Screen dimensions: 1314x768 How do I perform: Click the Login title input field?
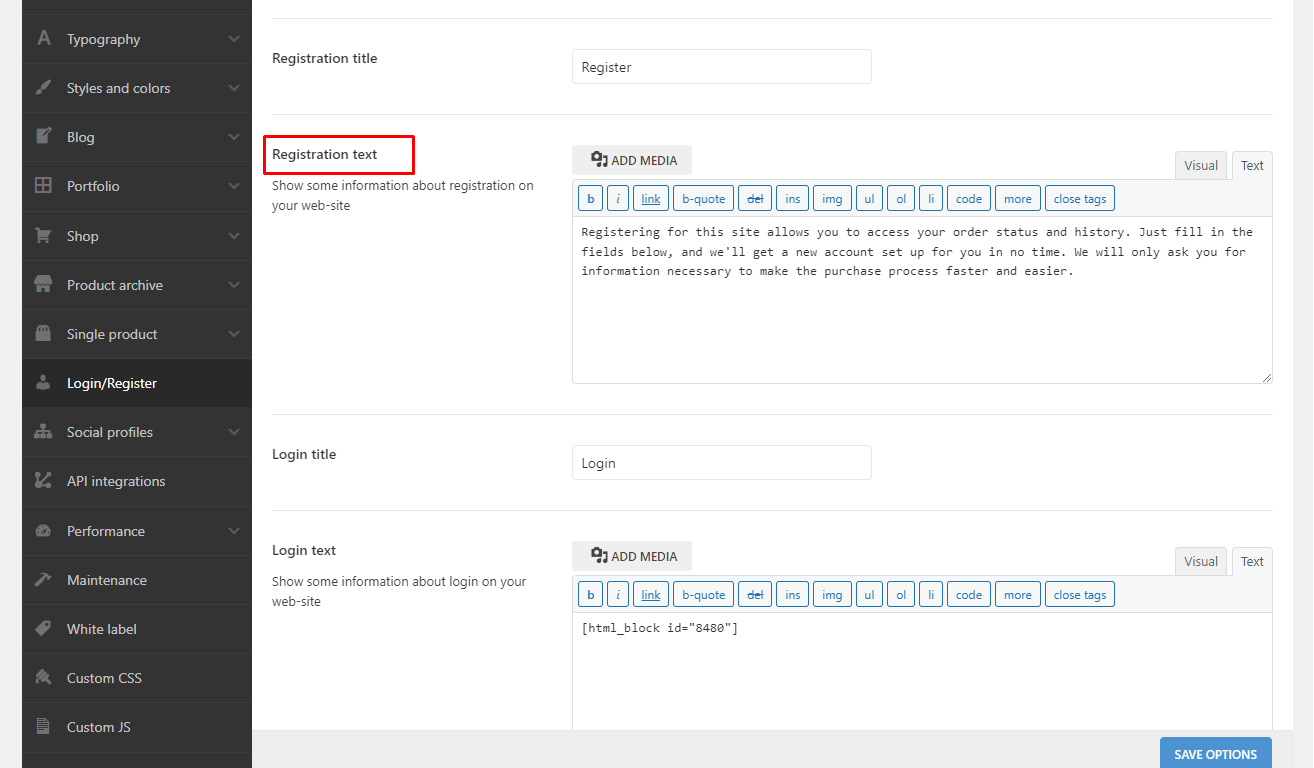click(722, 463)
